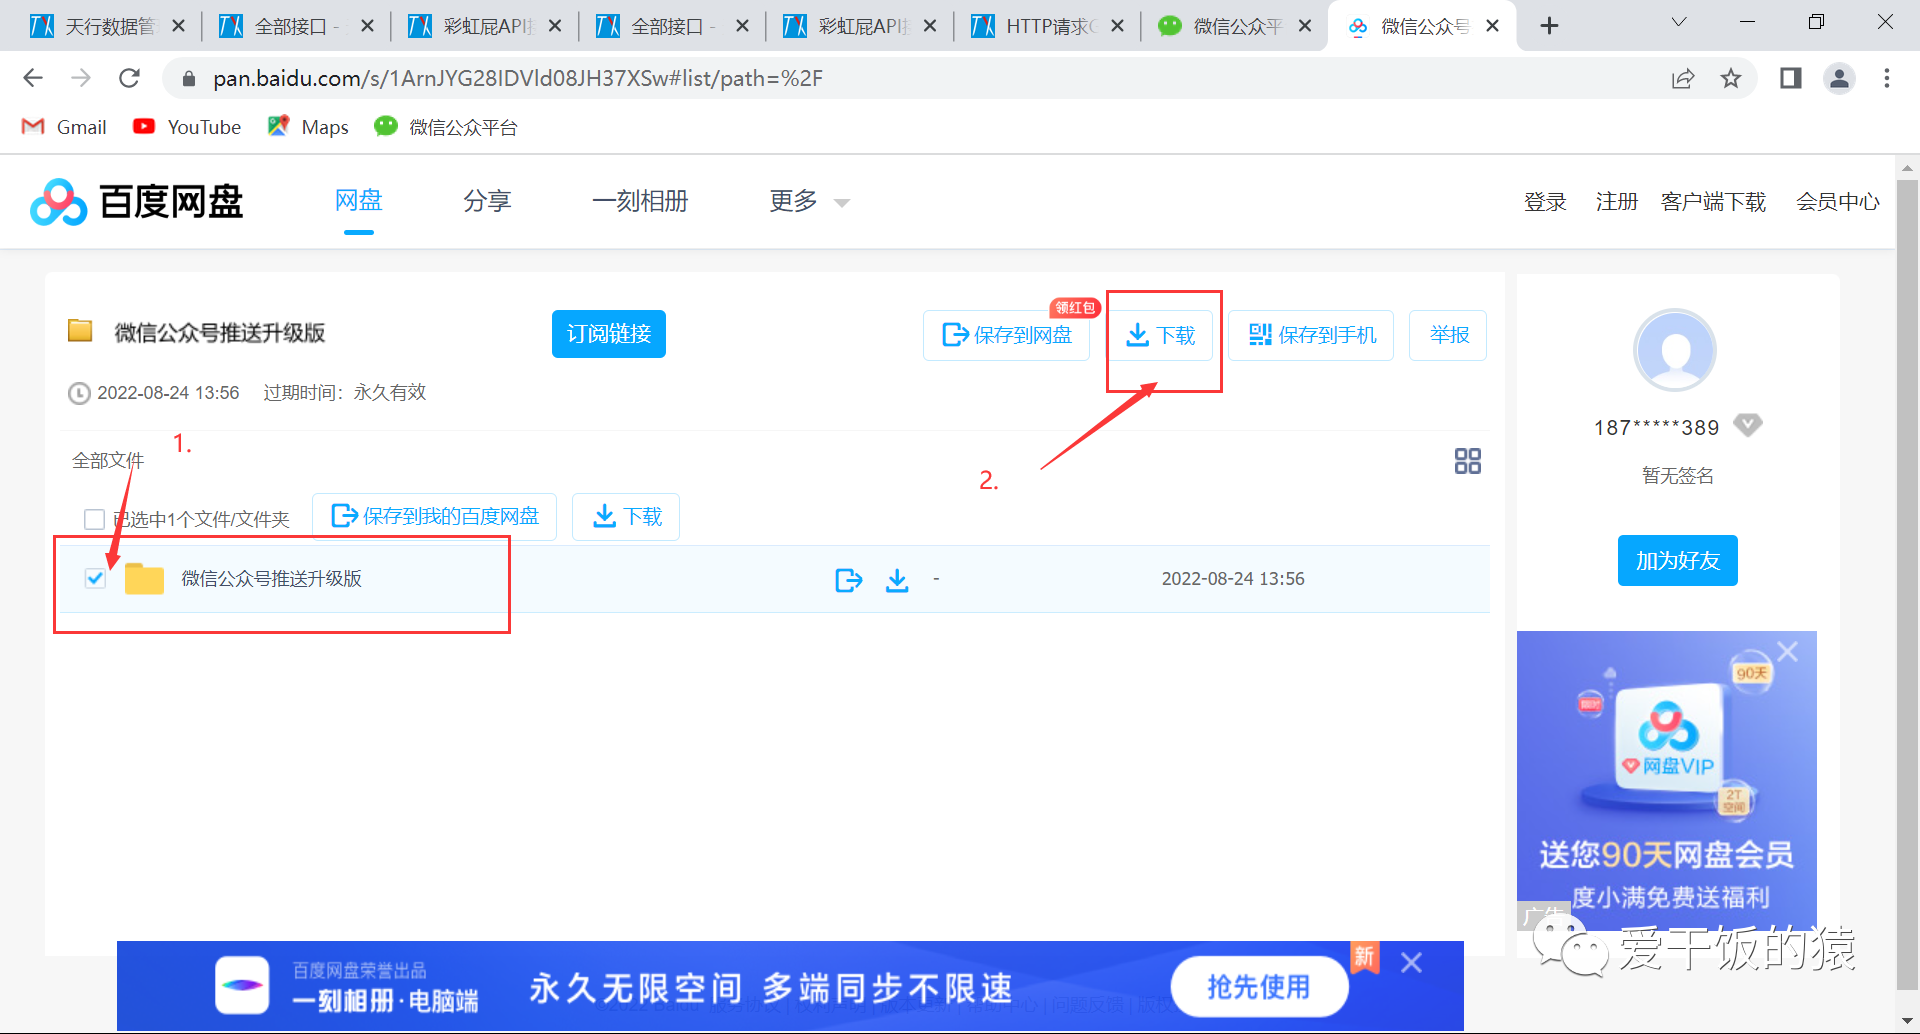Image resolution: width=1920 pixels, height=1034 pixels.
Task: Open 一刻相册 navigation item
Action: 640,201
